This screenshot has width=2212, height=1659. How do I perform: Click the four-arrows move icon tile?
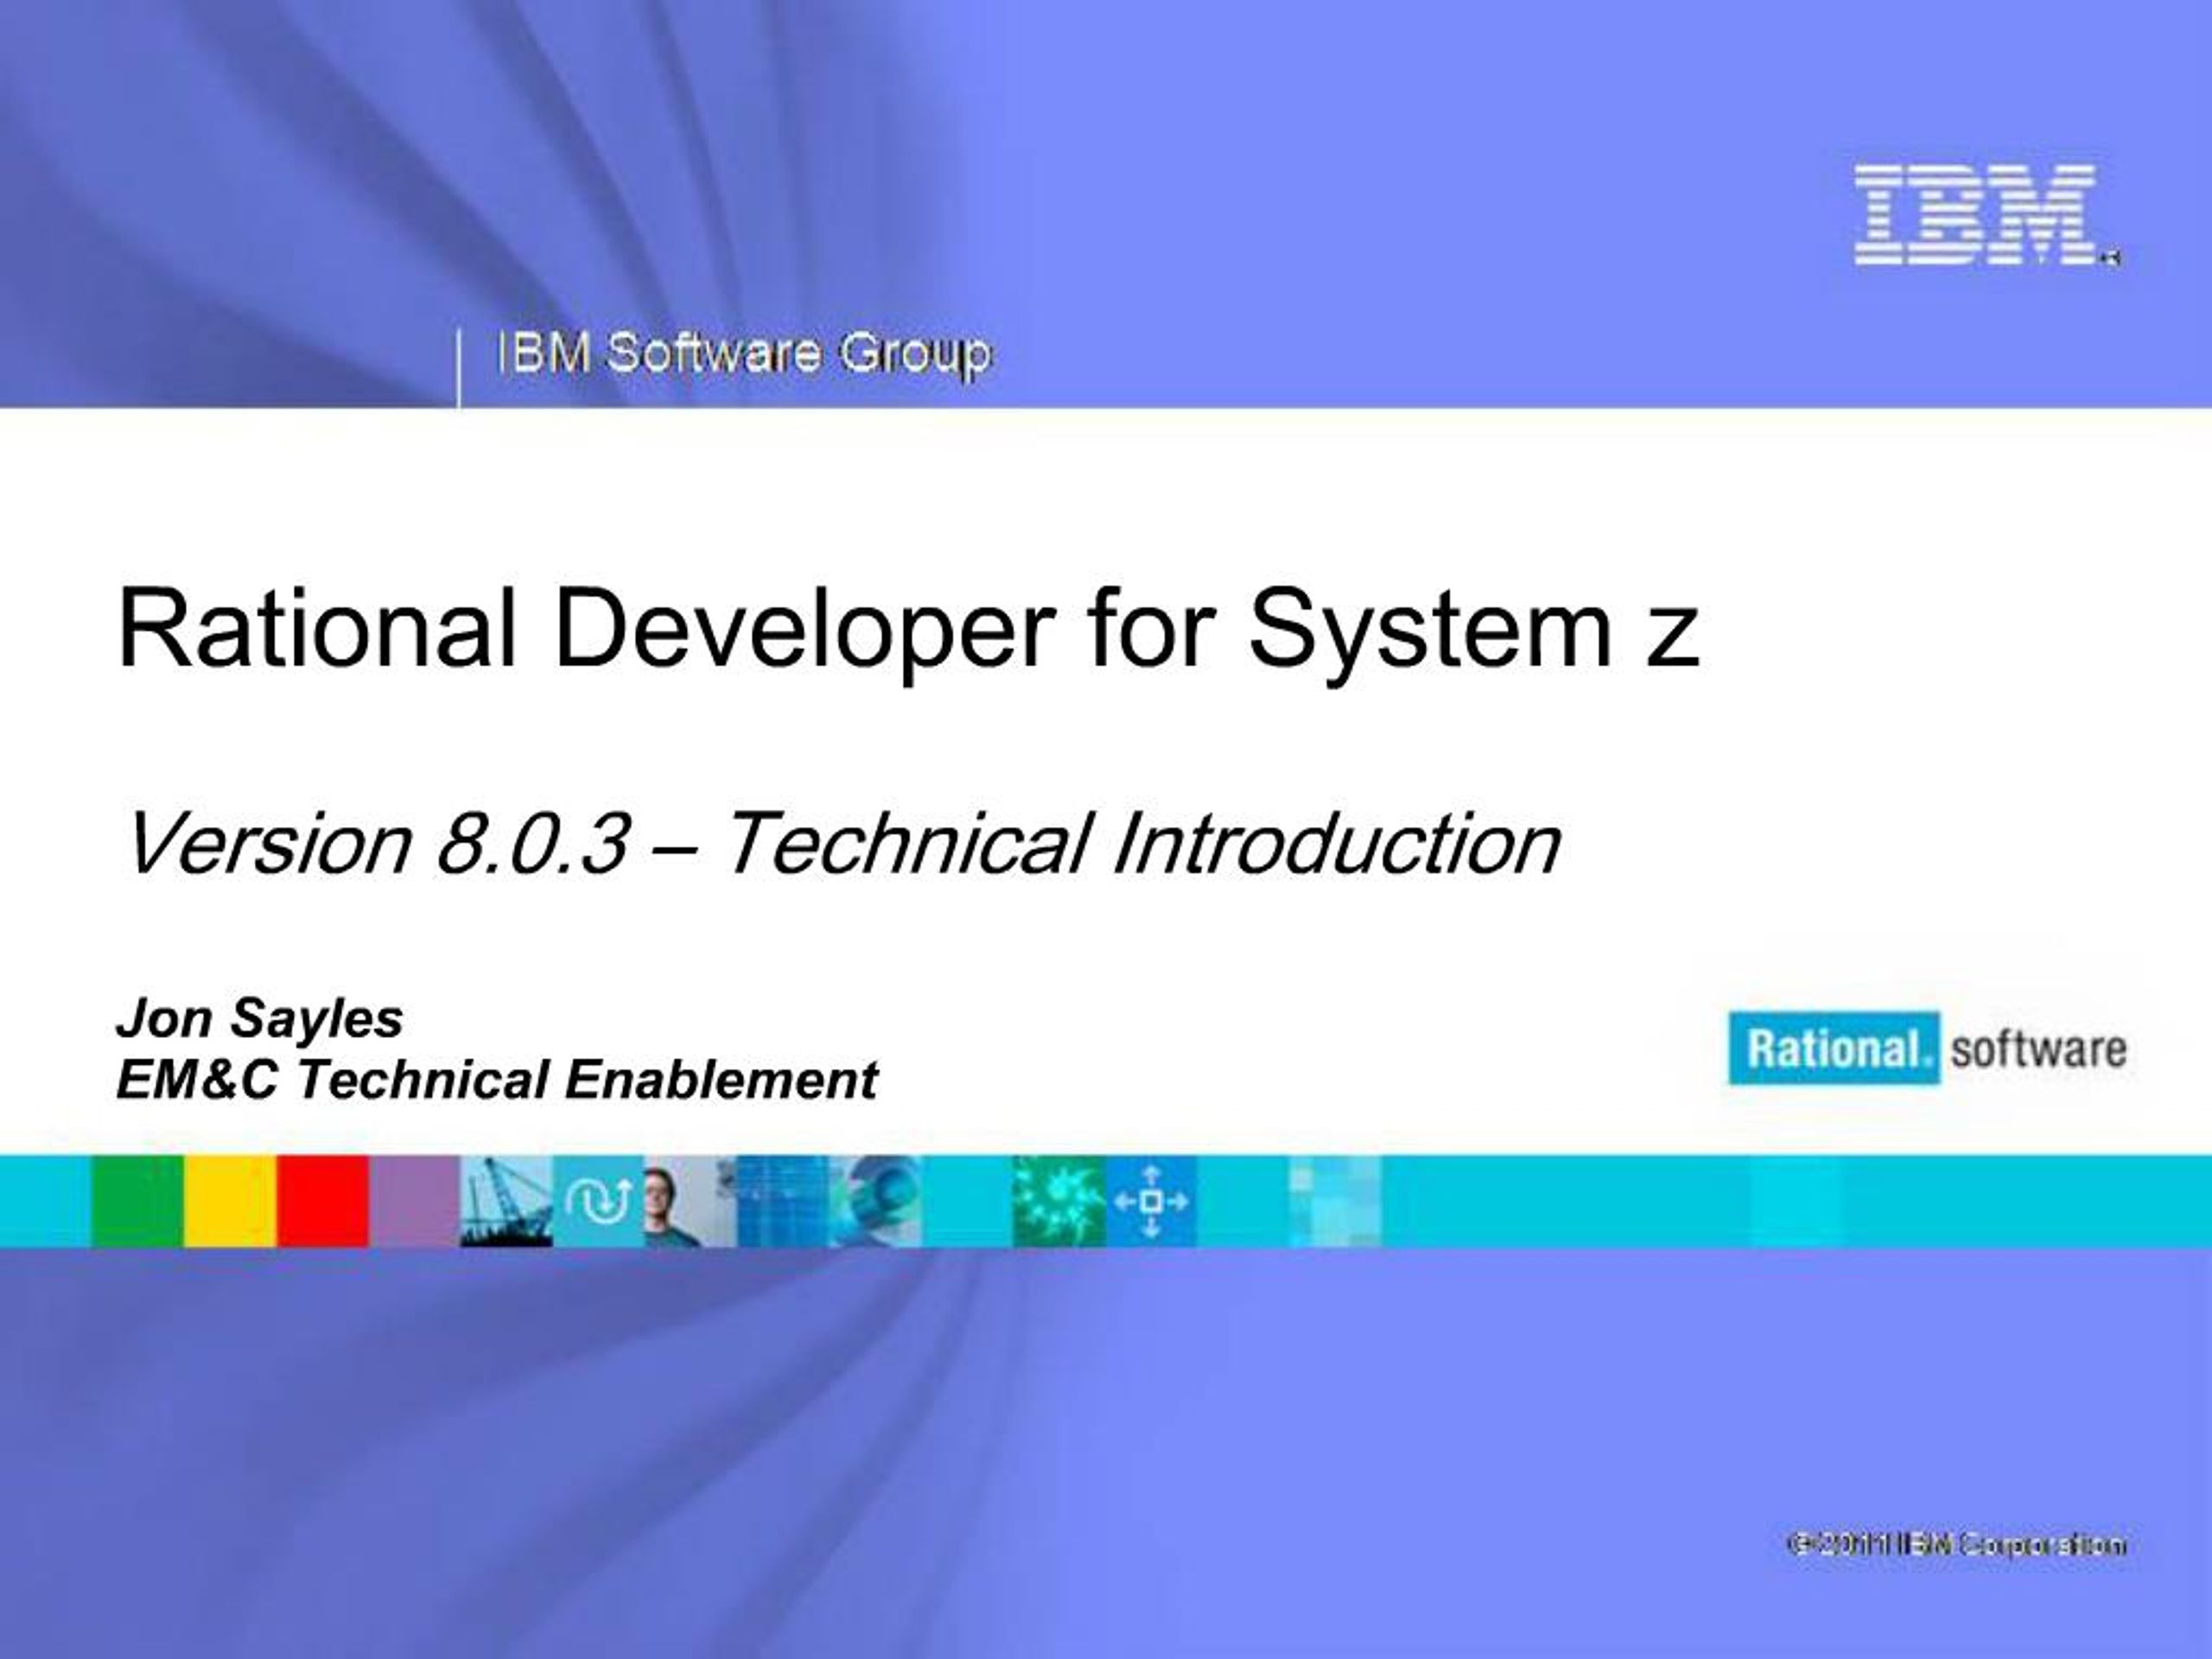pos(1152,1201)
